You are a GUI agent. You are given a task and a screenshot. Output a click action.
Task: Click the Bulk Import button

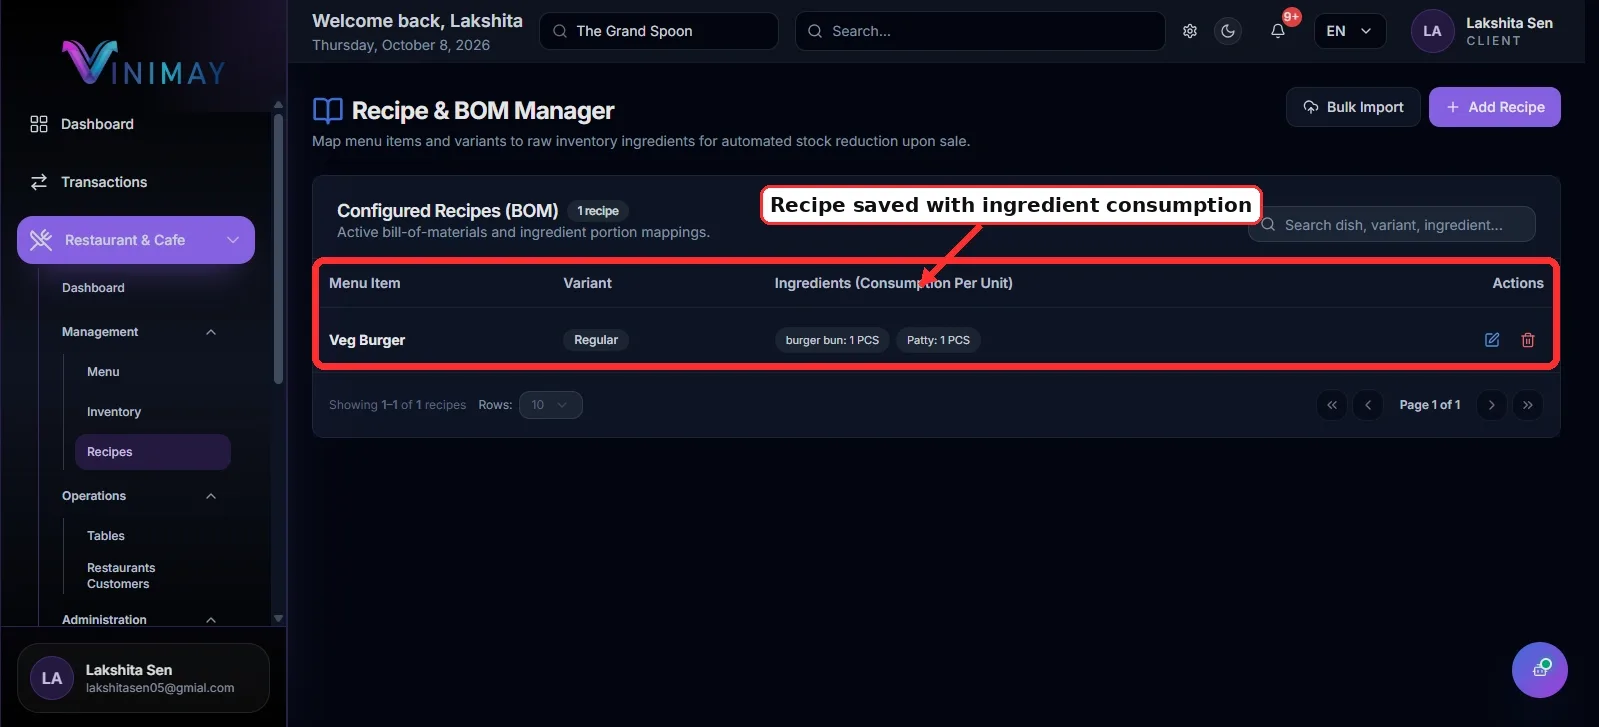click(x=1353, y=107)
